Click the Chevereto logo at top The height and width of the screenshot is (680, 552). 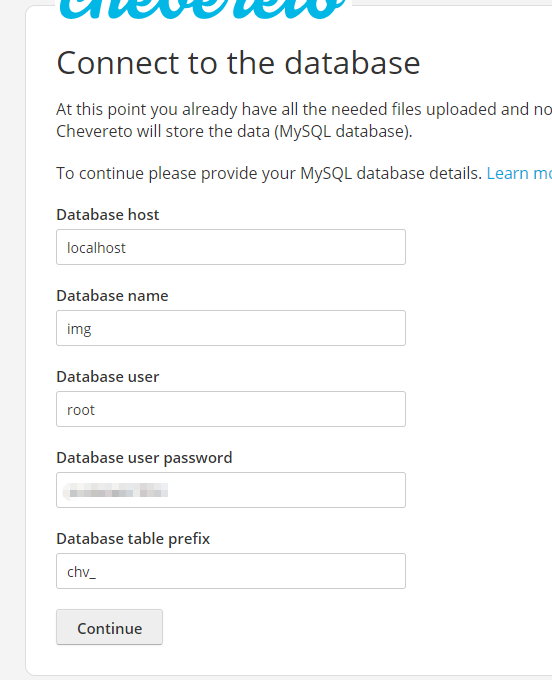coord(202,10)
